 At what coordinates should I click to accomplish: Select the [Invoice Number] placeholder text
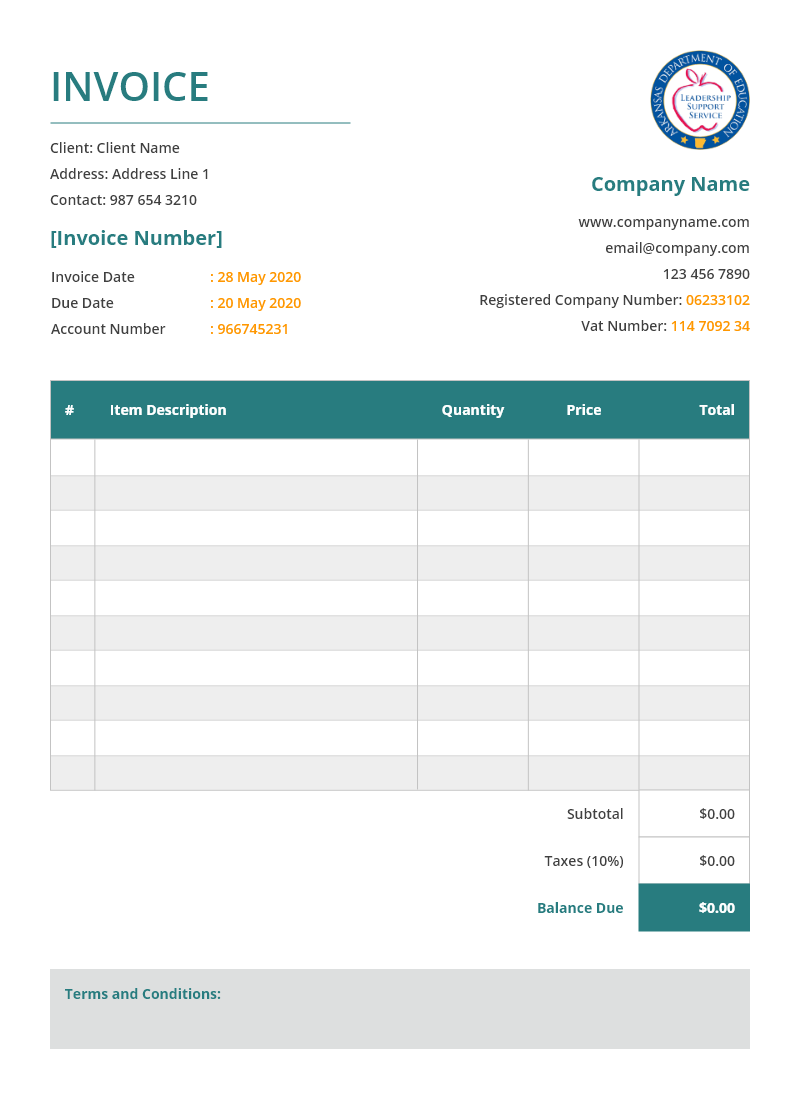136,238
